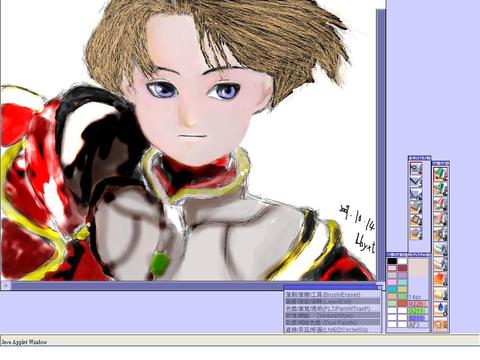Click the small box button on the panel menu title bar
Image resolution: width=480 pixels, height=360 pixels.
379,287
